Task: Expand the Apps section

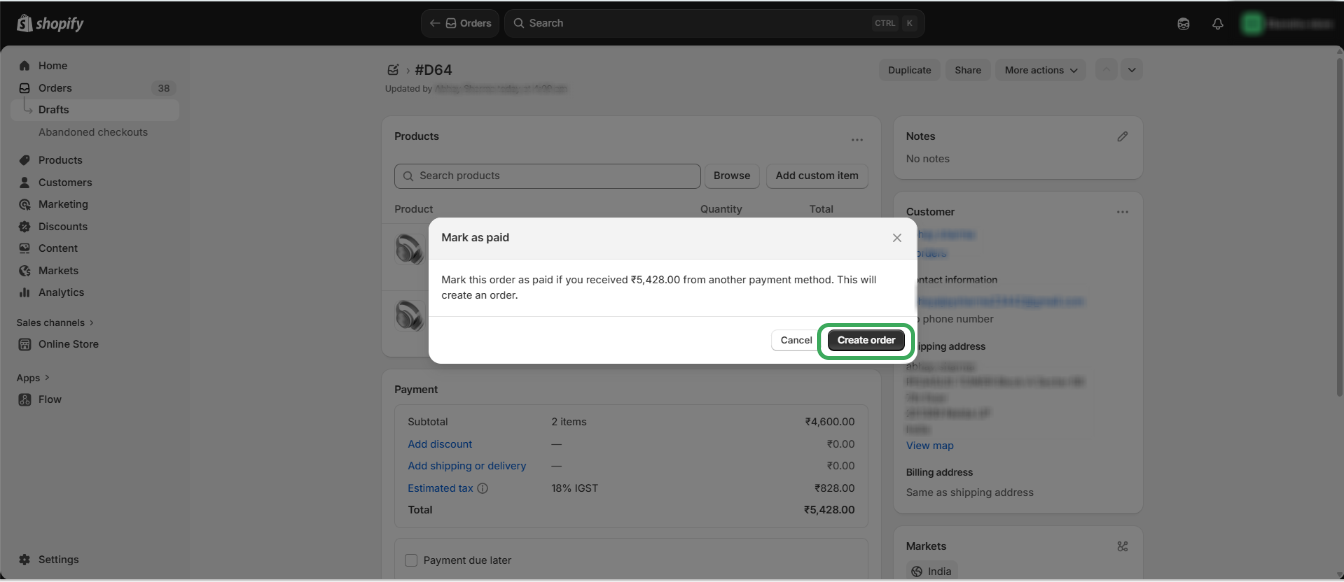Action: click(33, 378)
